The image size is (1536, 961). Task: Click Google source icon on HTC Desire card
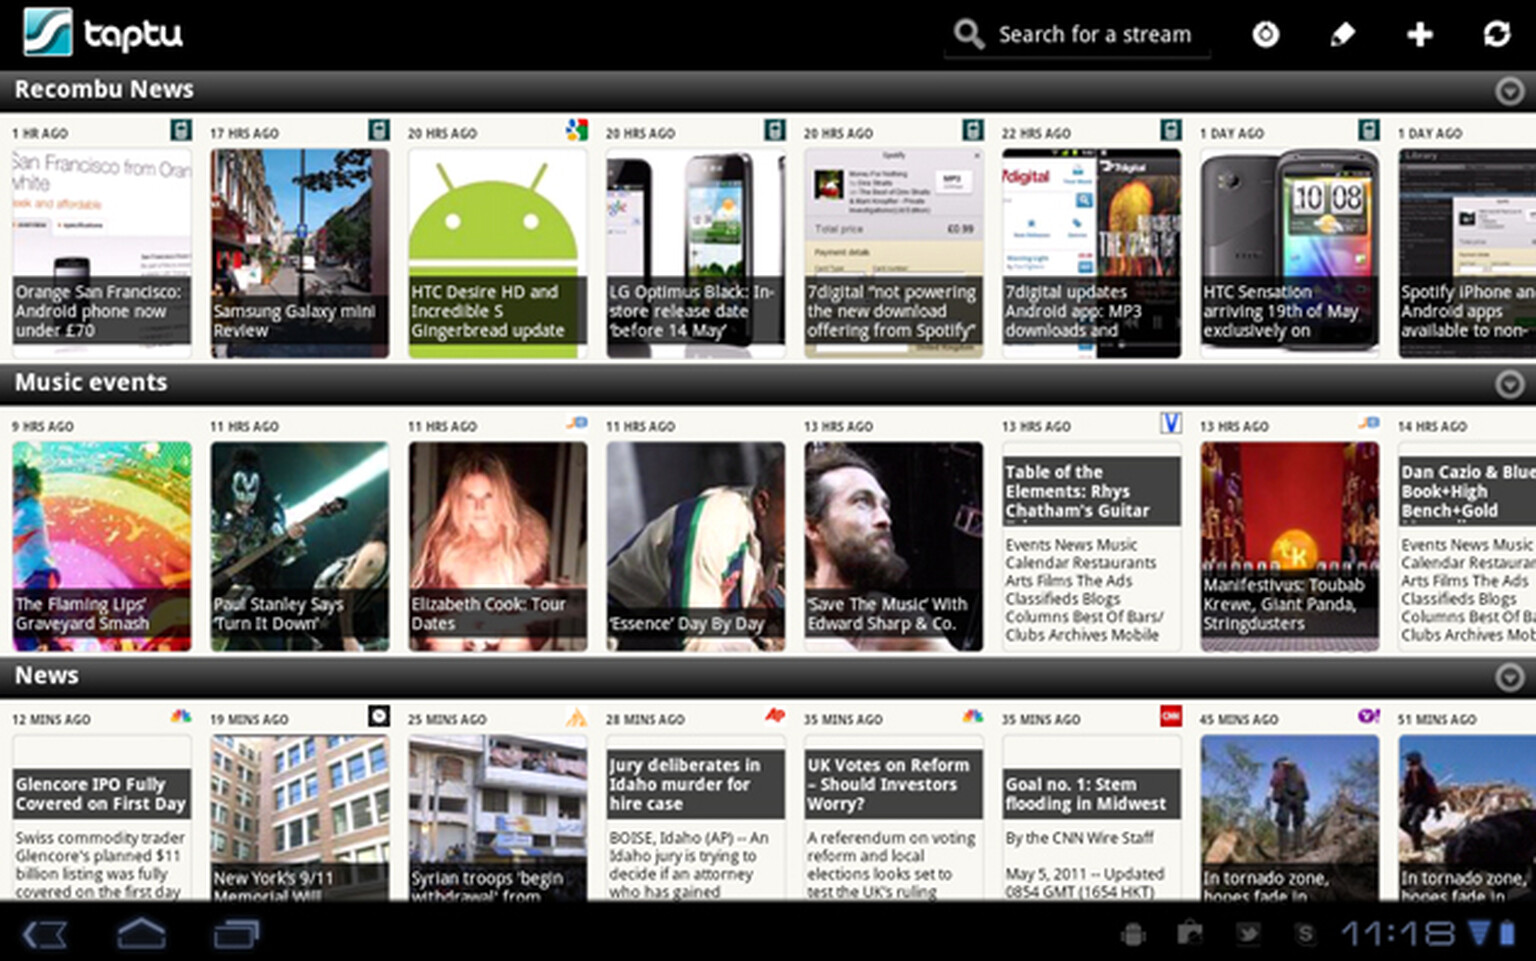[576, 129]
